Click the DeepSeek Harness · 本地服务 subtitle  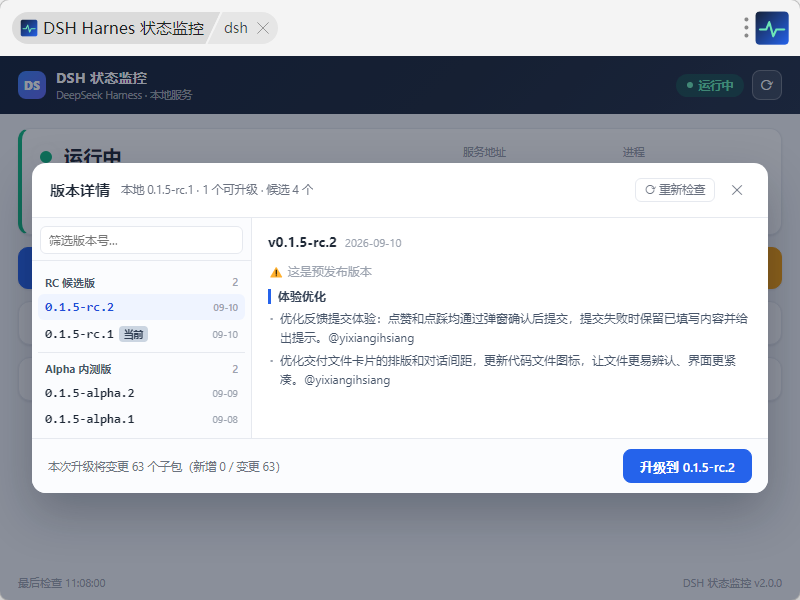pos(124,95)
